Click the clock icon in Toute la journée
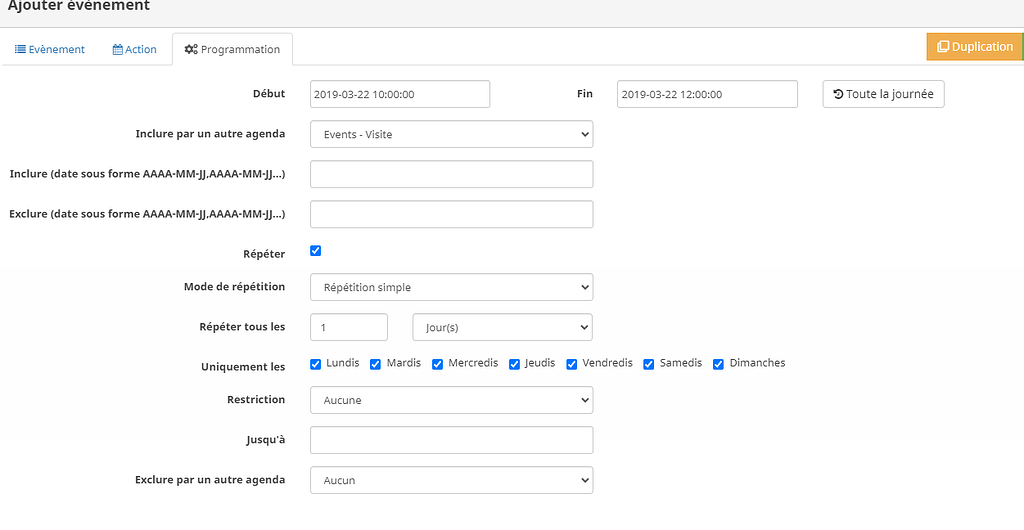 click(838, 94)
